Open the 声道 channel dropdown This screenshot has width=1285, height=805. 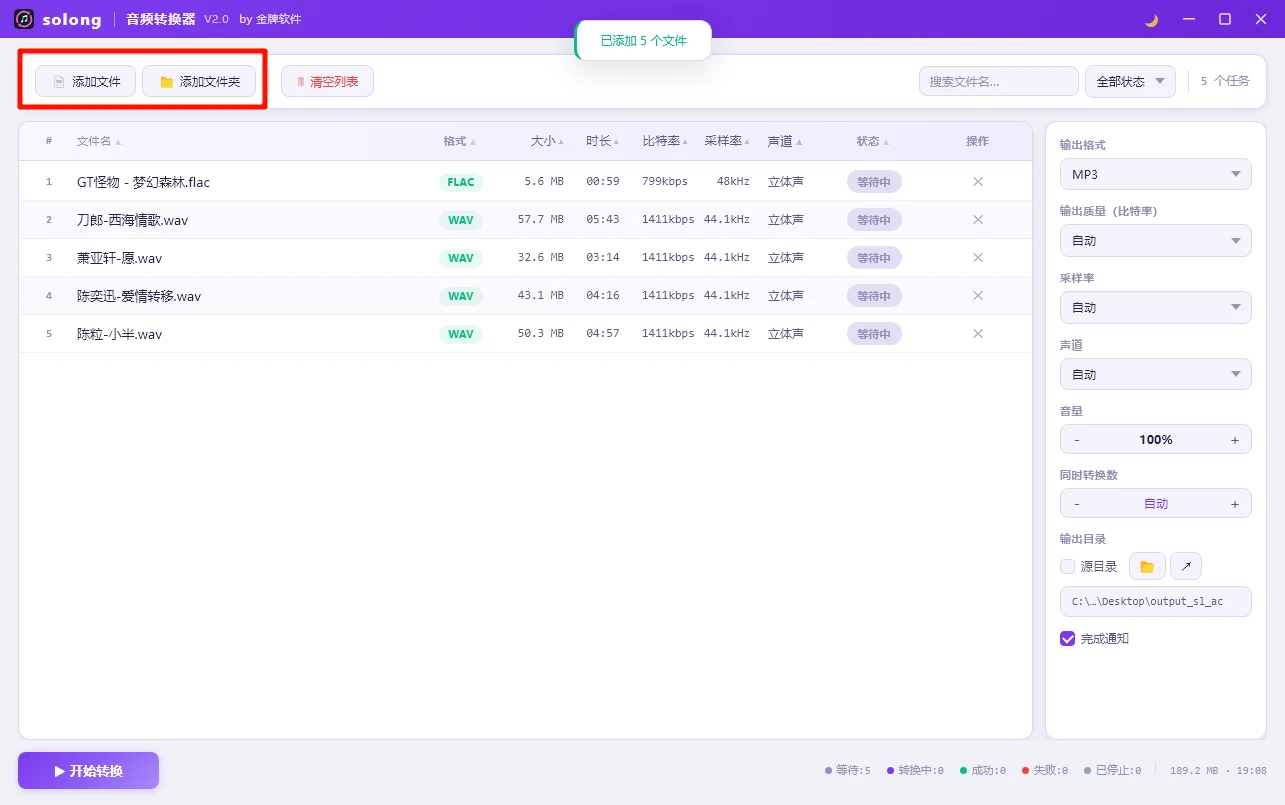[1155, 373]
